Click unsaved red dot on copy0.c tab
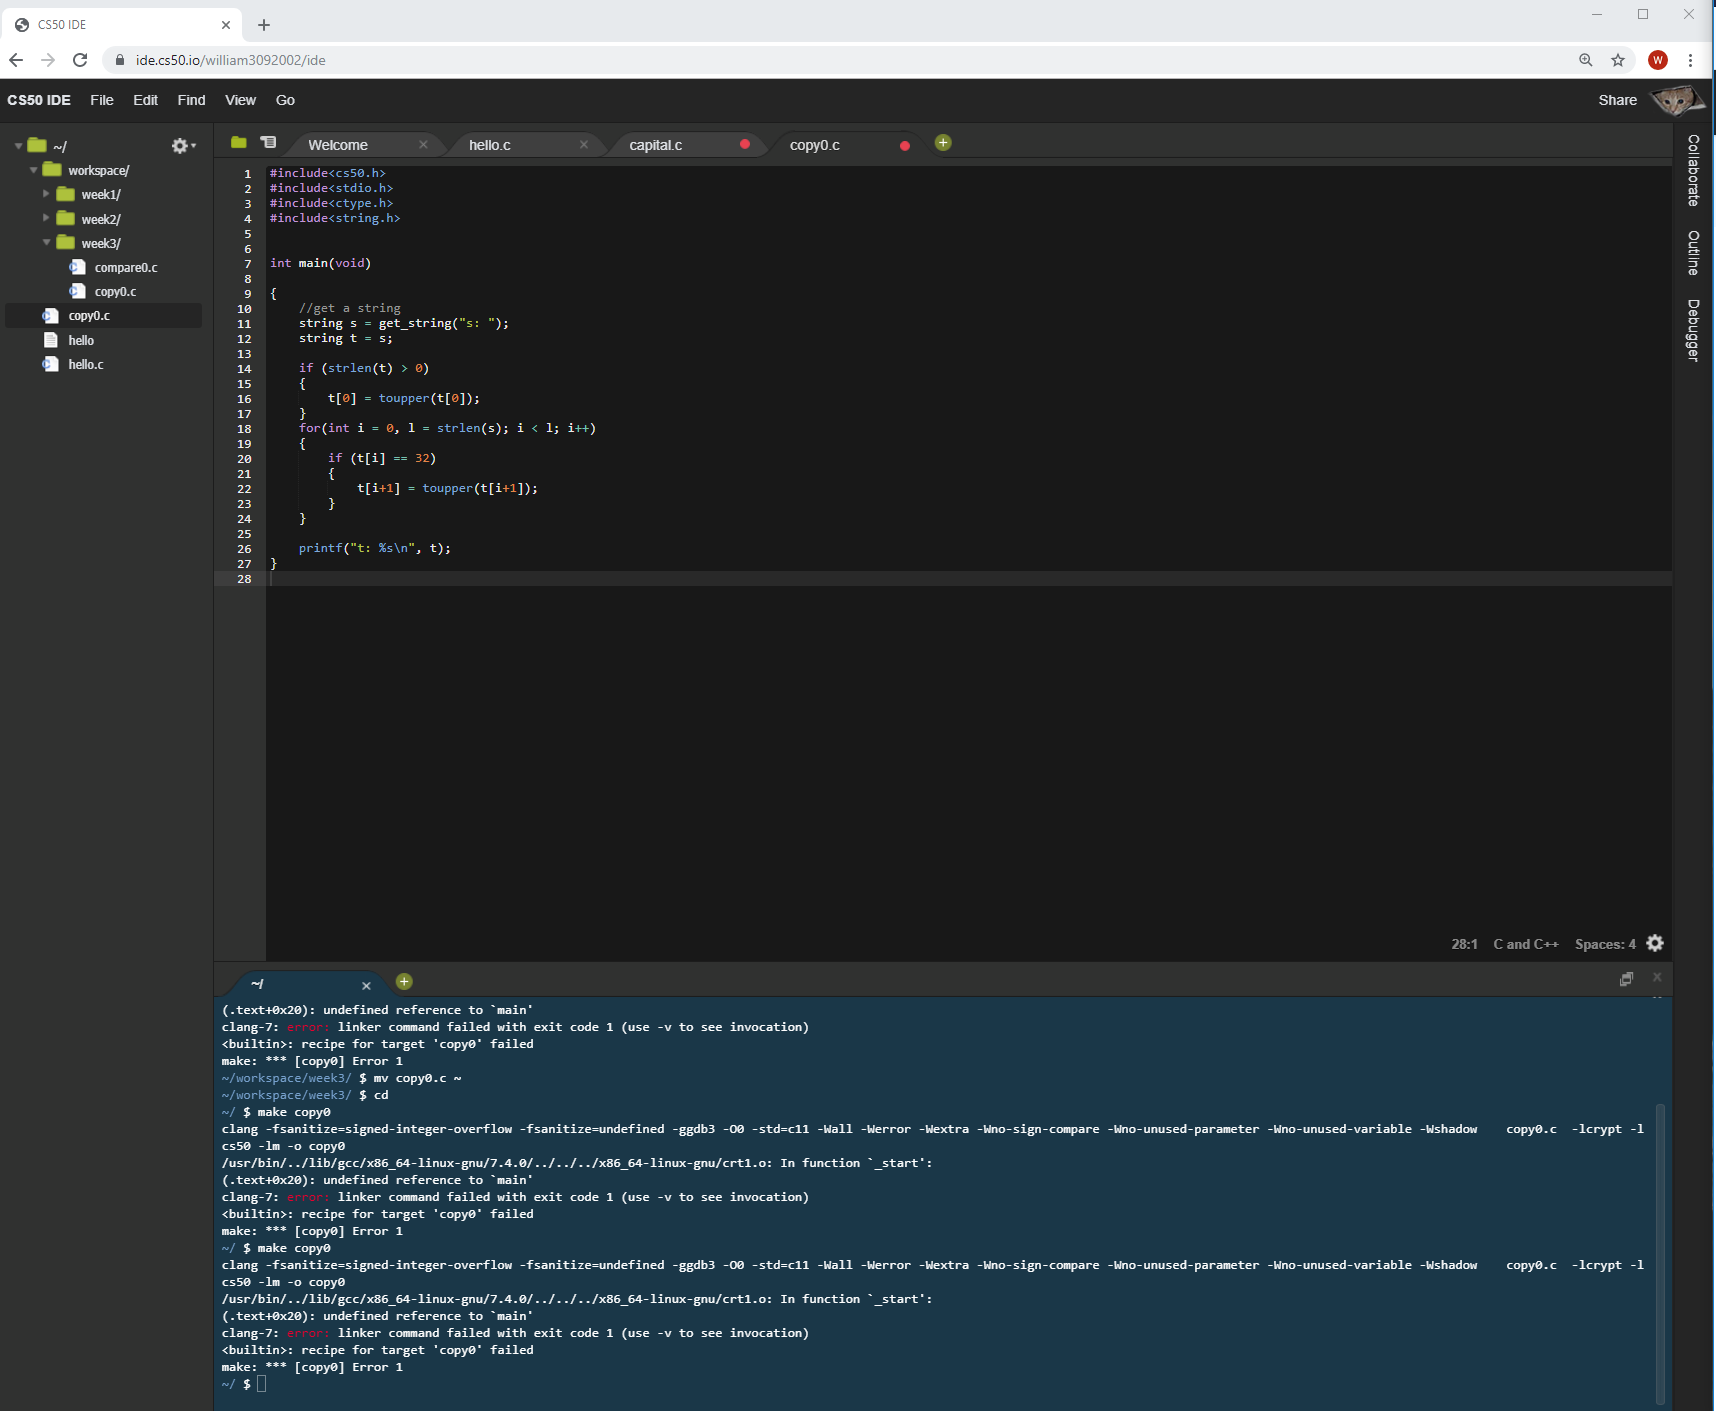The height and width of the screenshot is (1411, 1716). coord(905,146)
